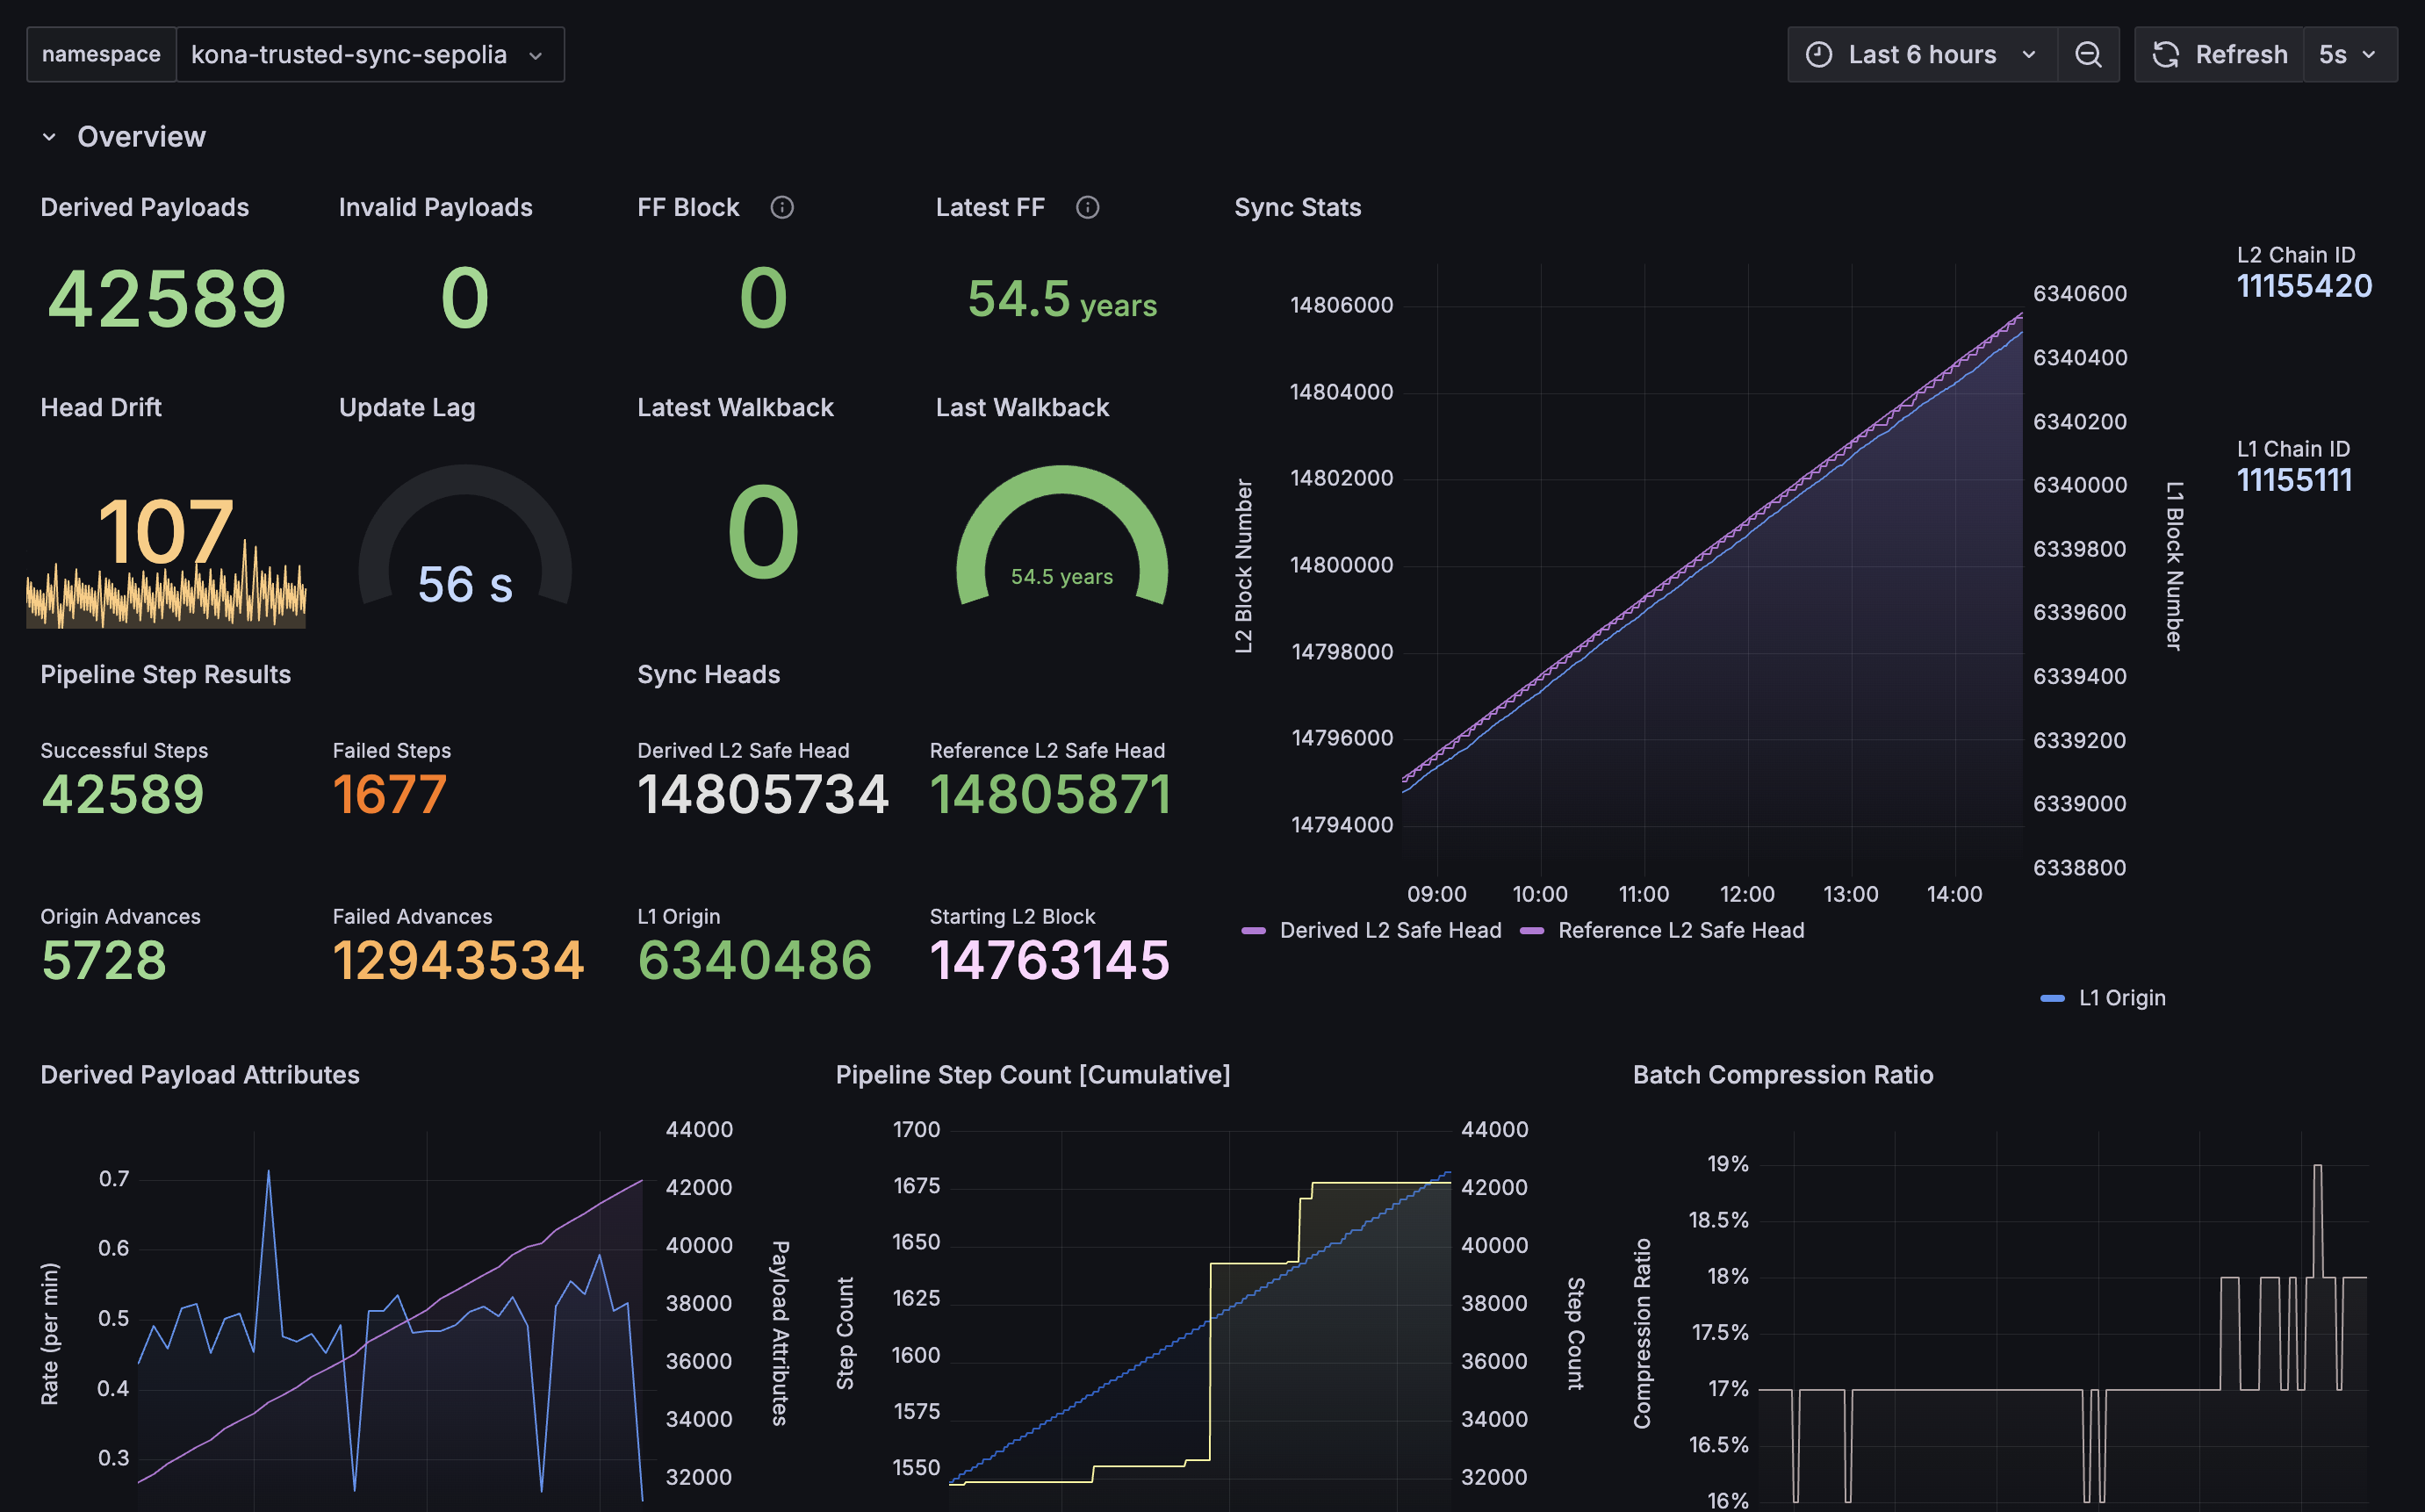
Task: Open the Invalid Payloads panel title
Action: click(435, 207)
